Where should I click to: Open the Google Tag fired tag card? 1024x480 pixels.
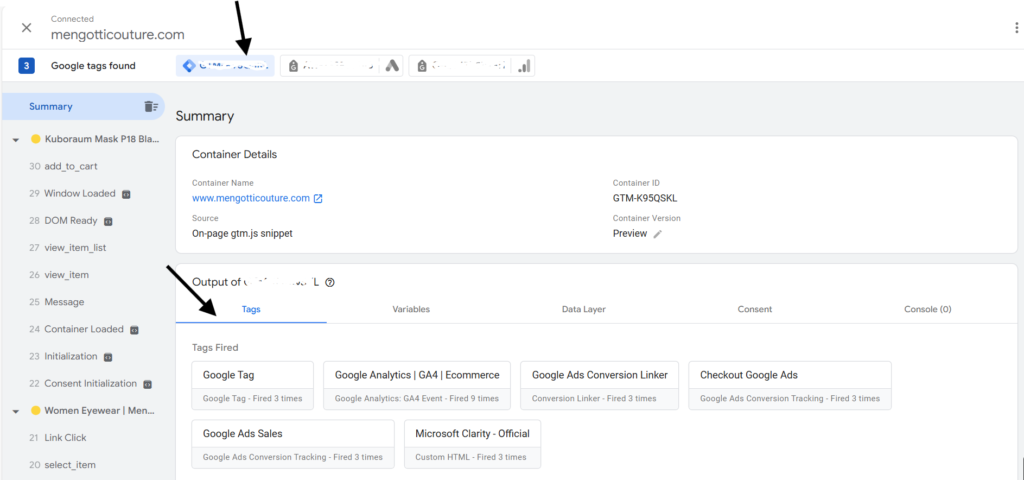tap(252, 385)
